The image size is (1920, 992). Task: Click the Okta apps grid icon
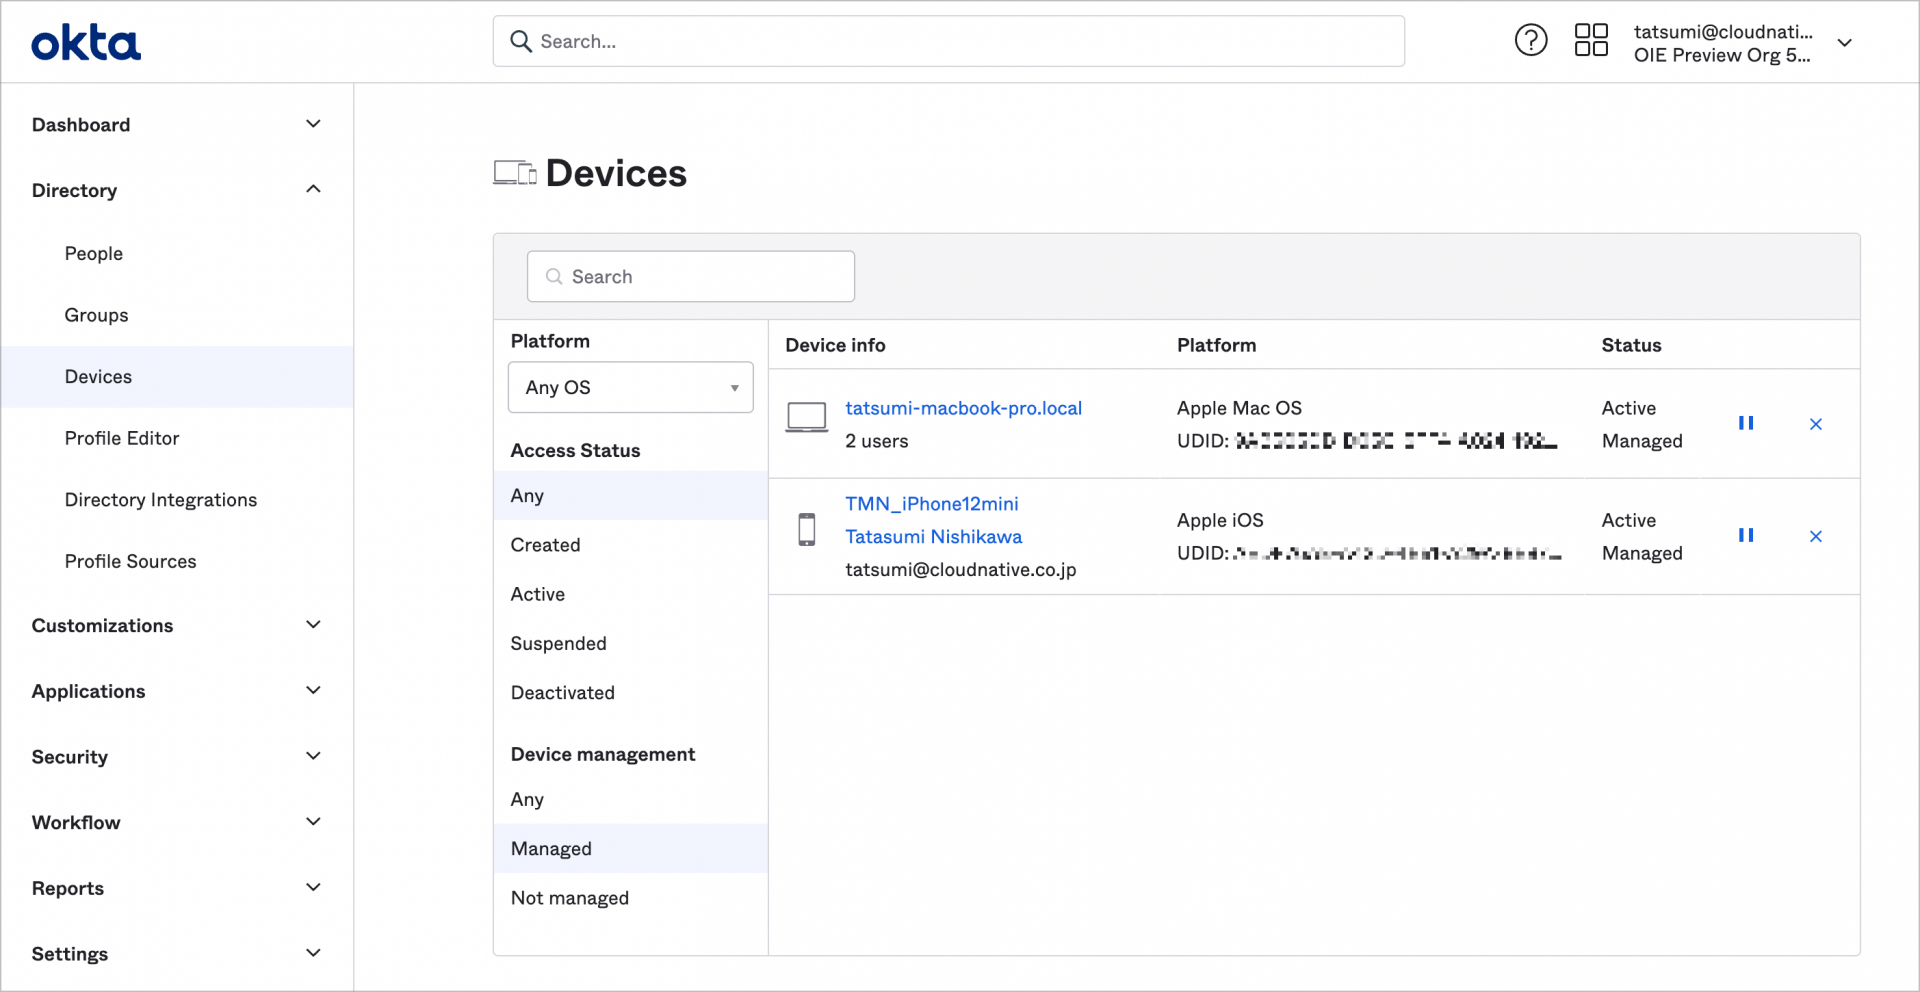pos(1591,40)
